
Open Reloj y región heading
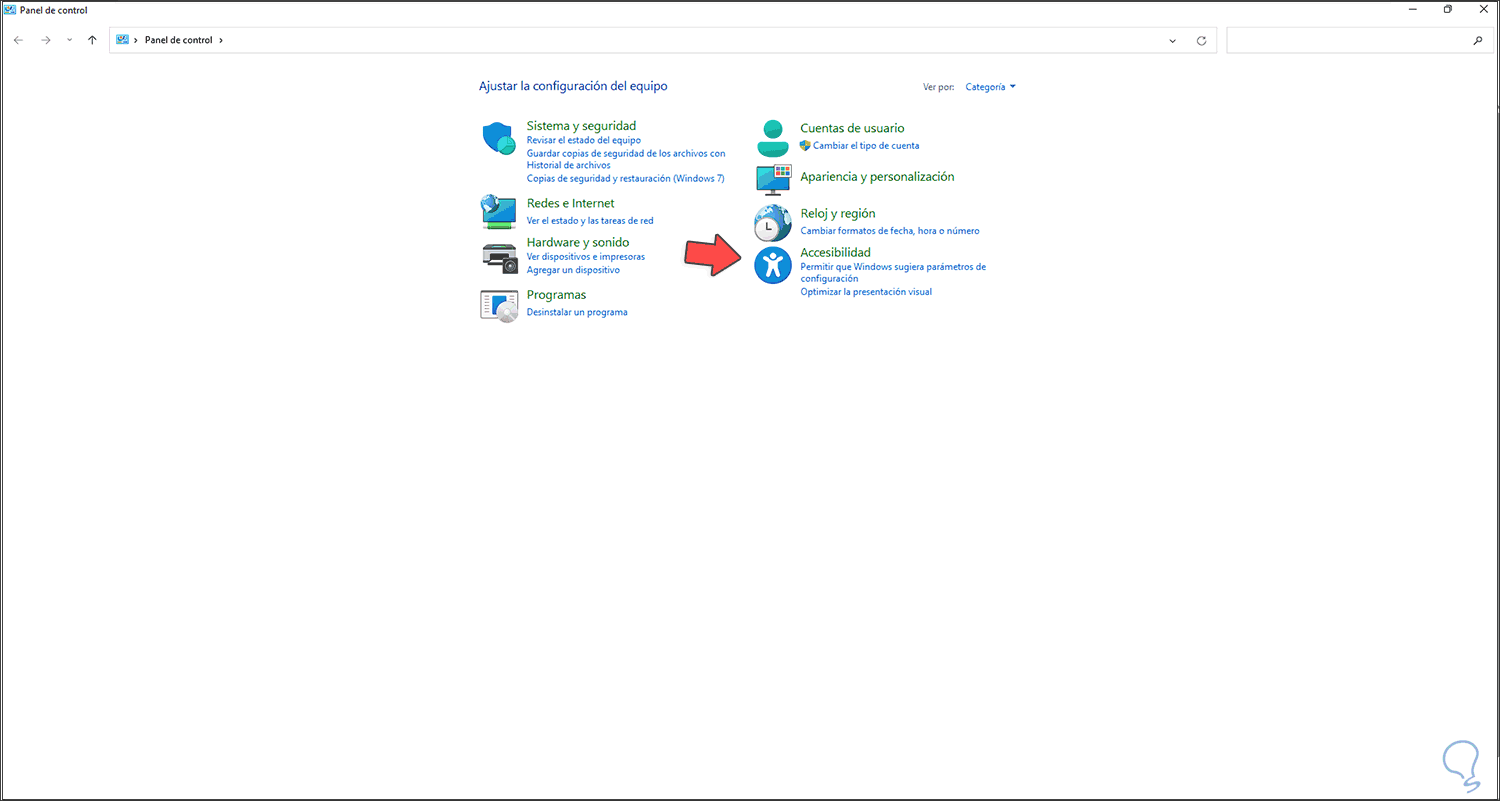point(837,213)
